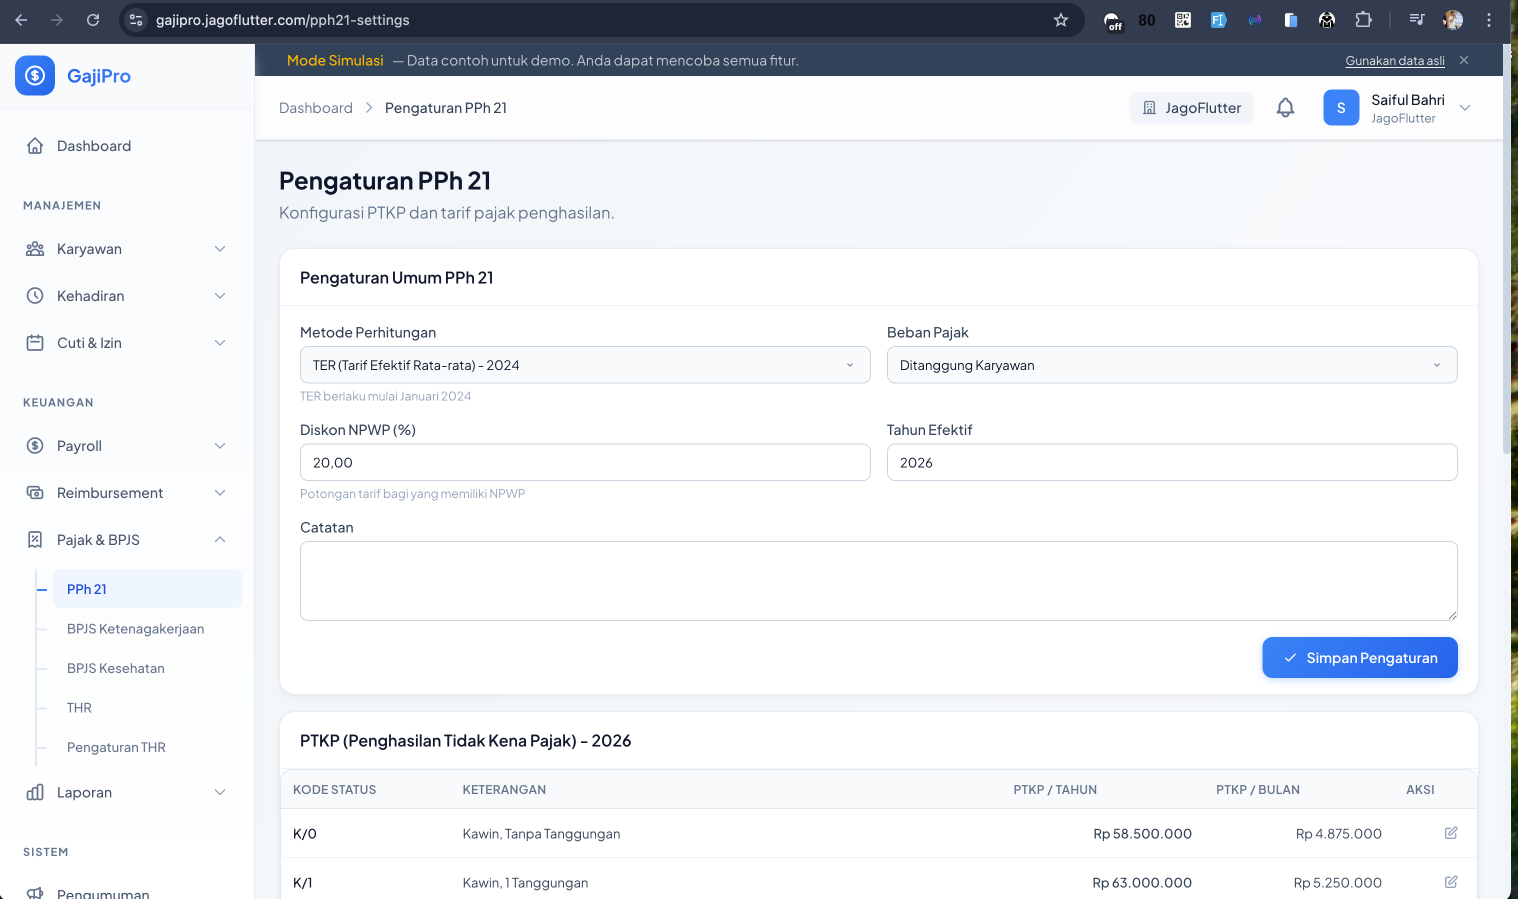The image size is (1518, 899).
Task: Expand the Karyawan menu
Action: pos(127,249)
